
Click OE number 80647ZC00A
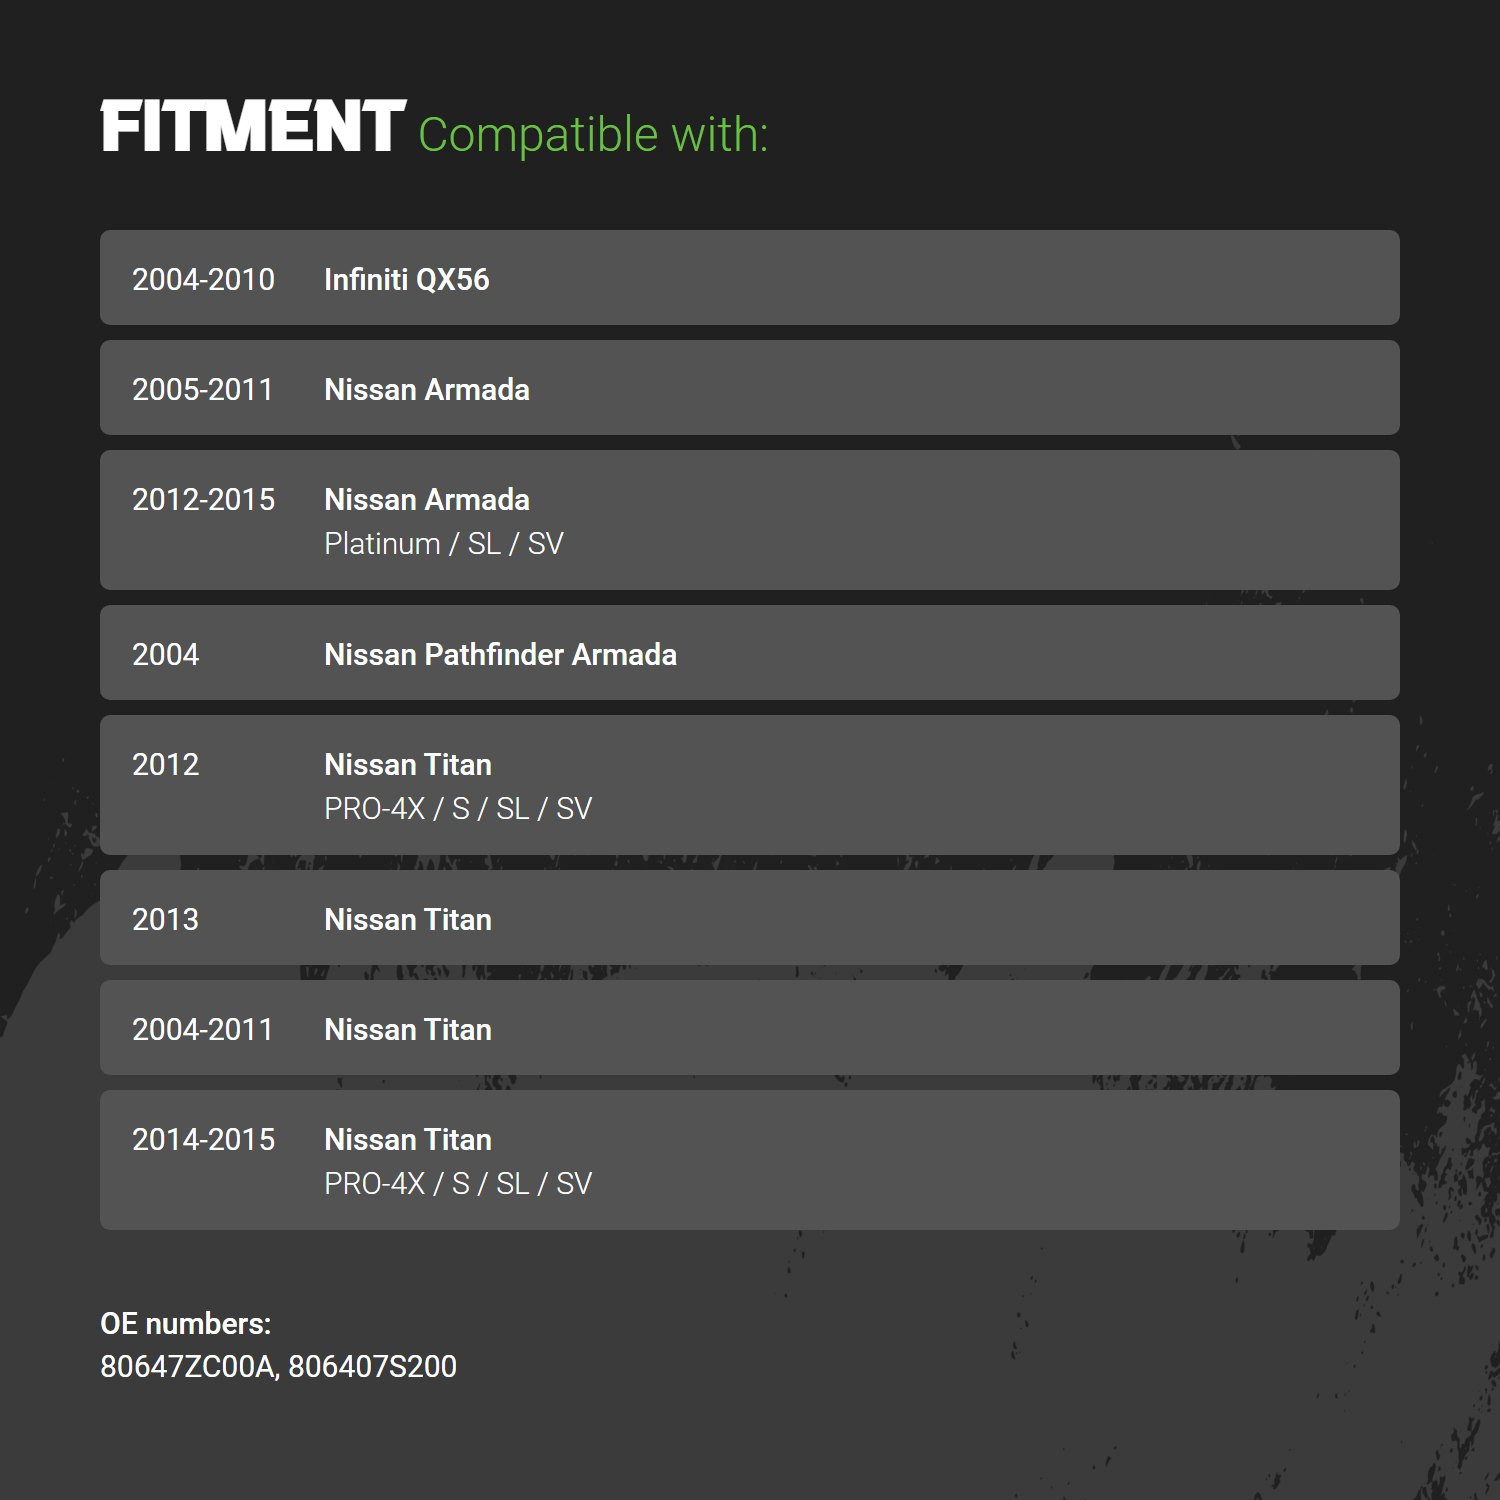pyautogui.click(x=189, y=1367)
